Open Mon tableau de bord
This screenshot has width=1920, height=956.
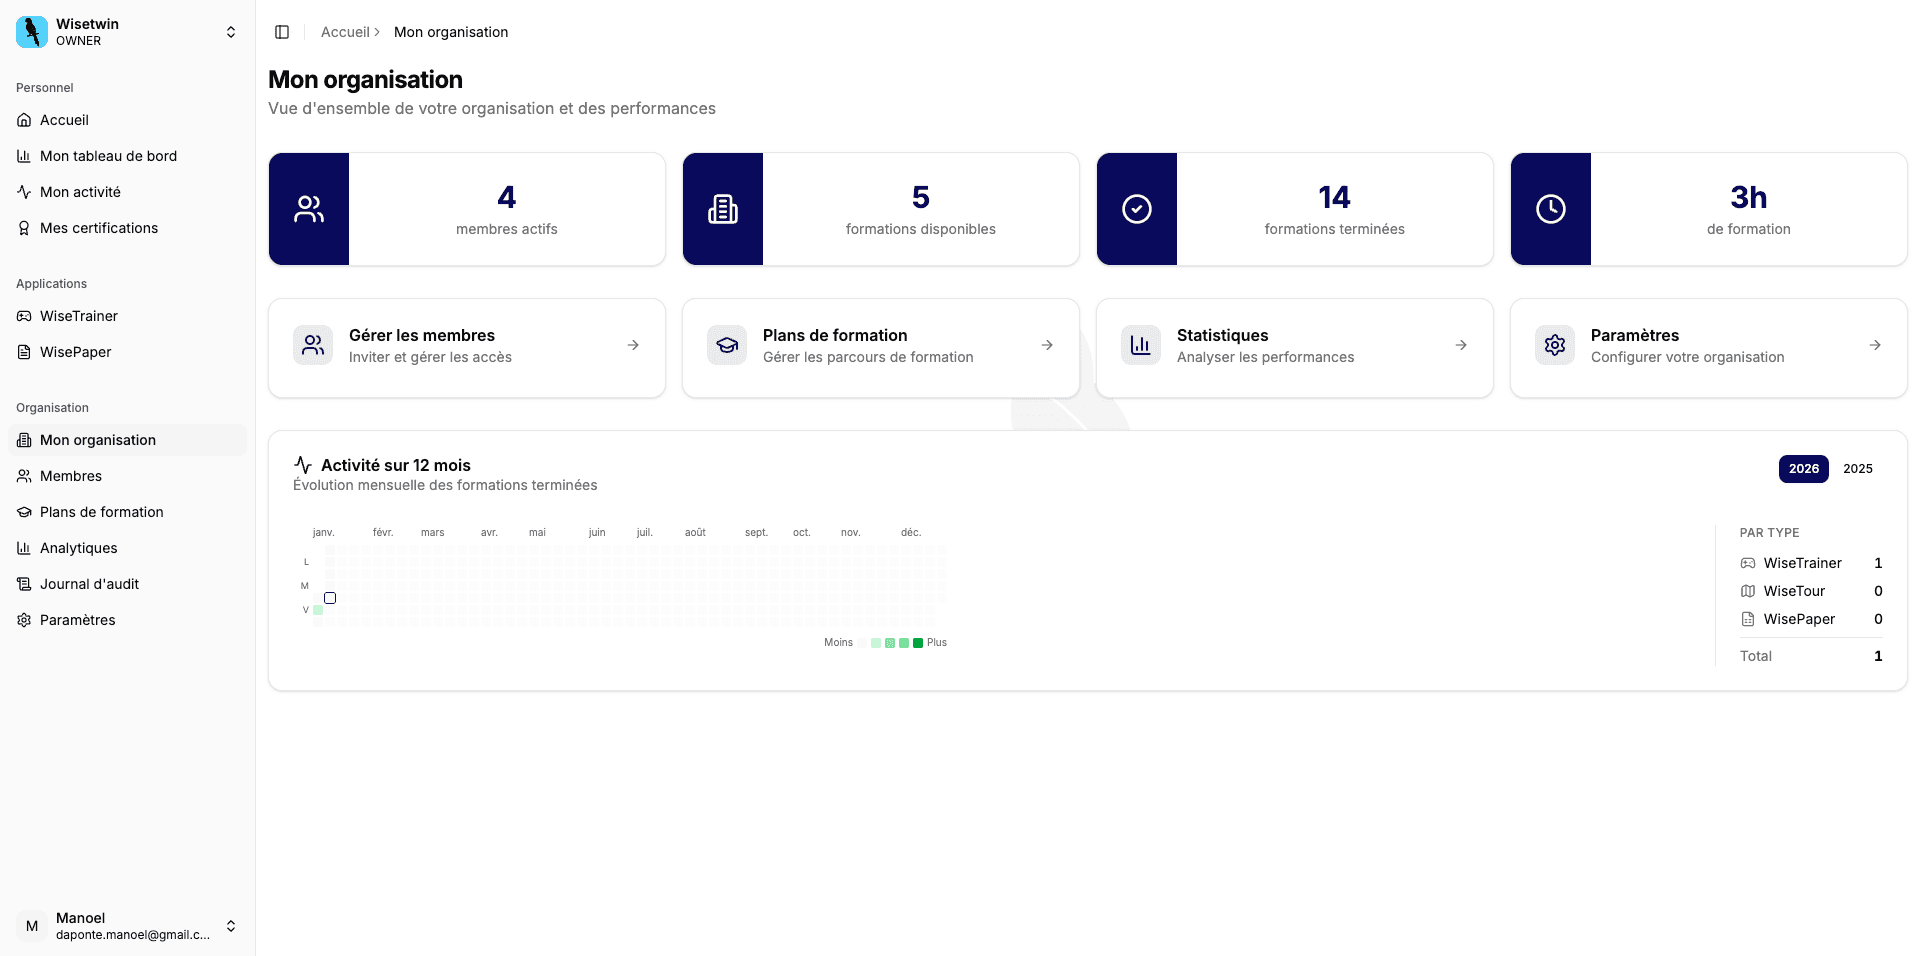[108, 155]
